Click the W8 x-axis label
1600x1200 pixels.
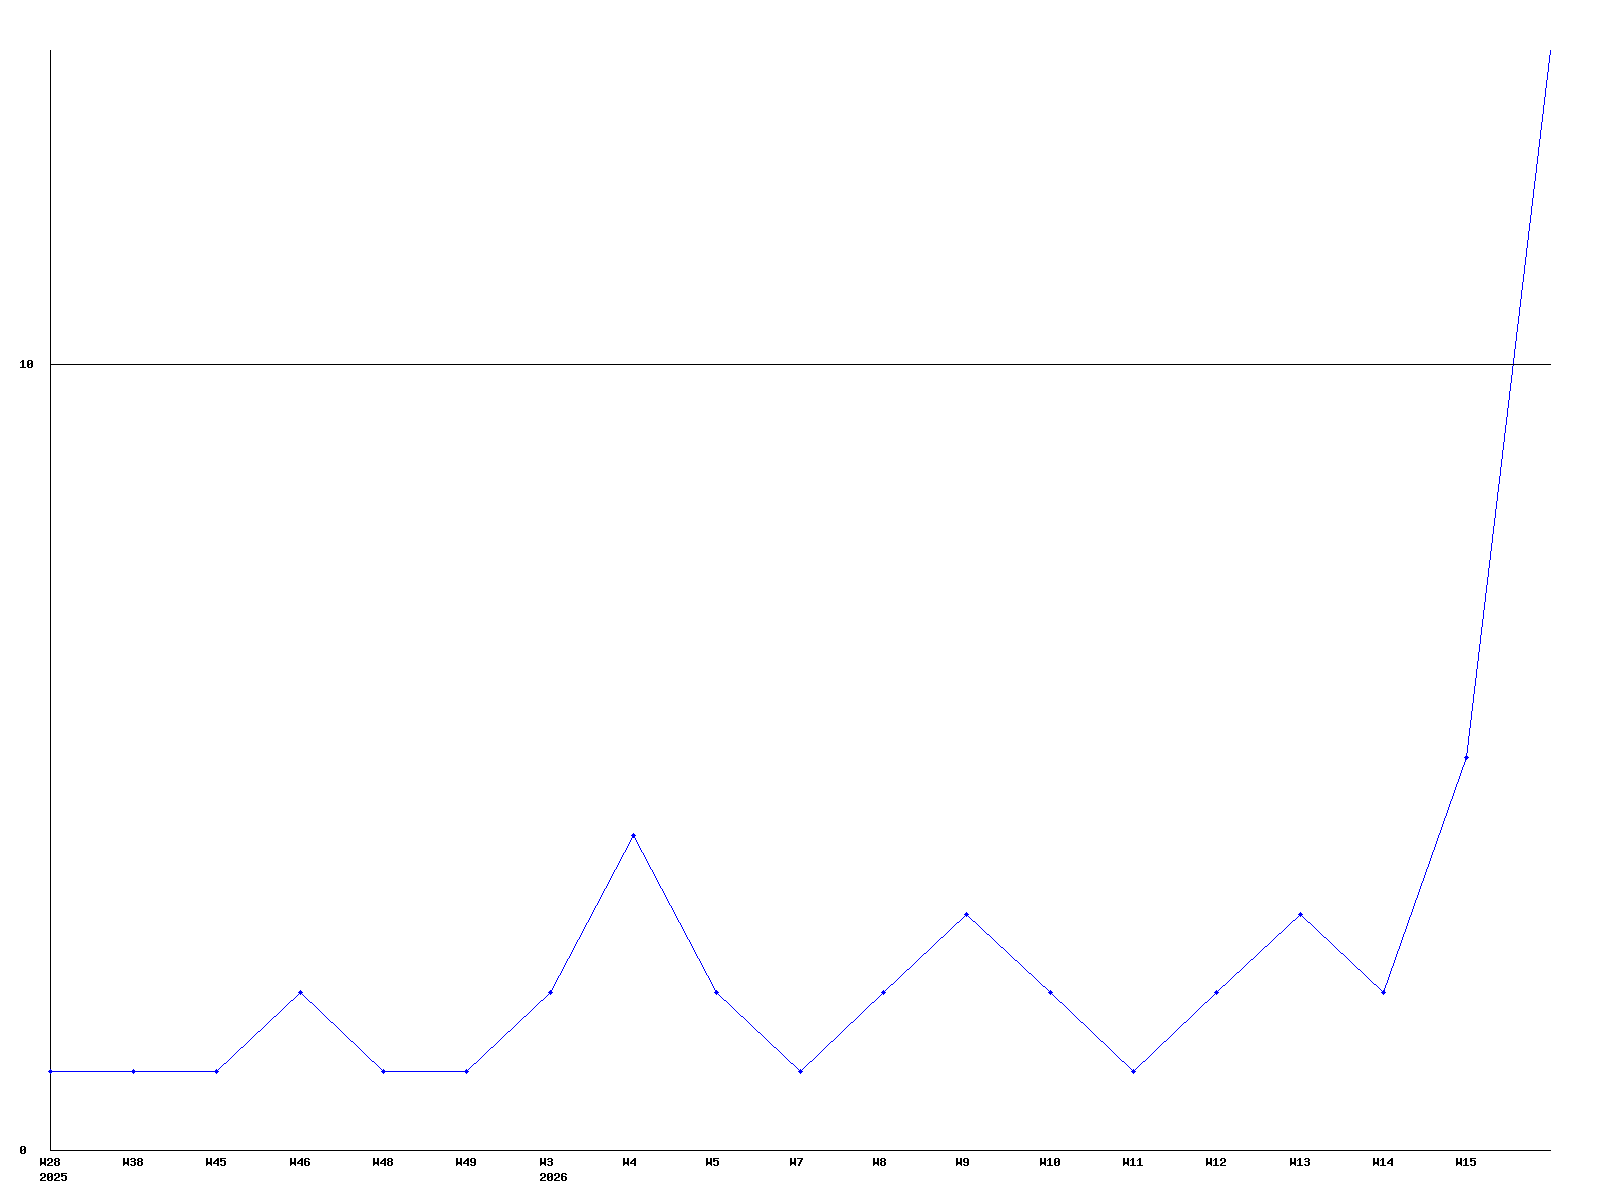[879, 1162]
